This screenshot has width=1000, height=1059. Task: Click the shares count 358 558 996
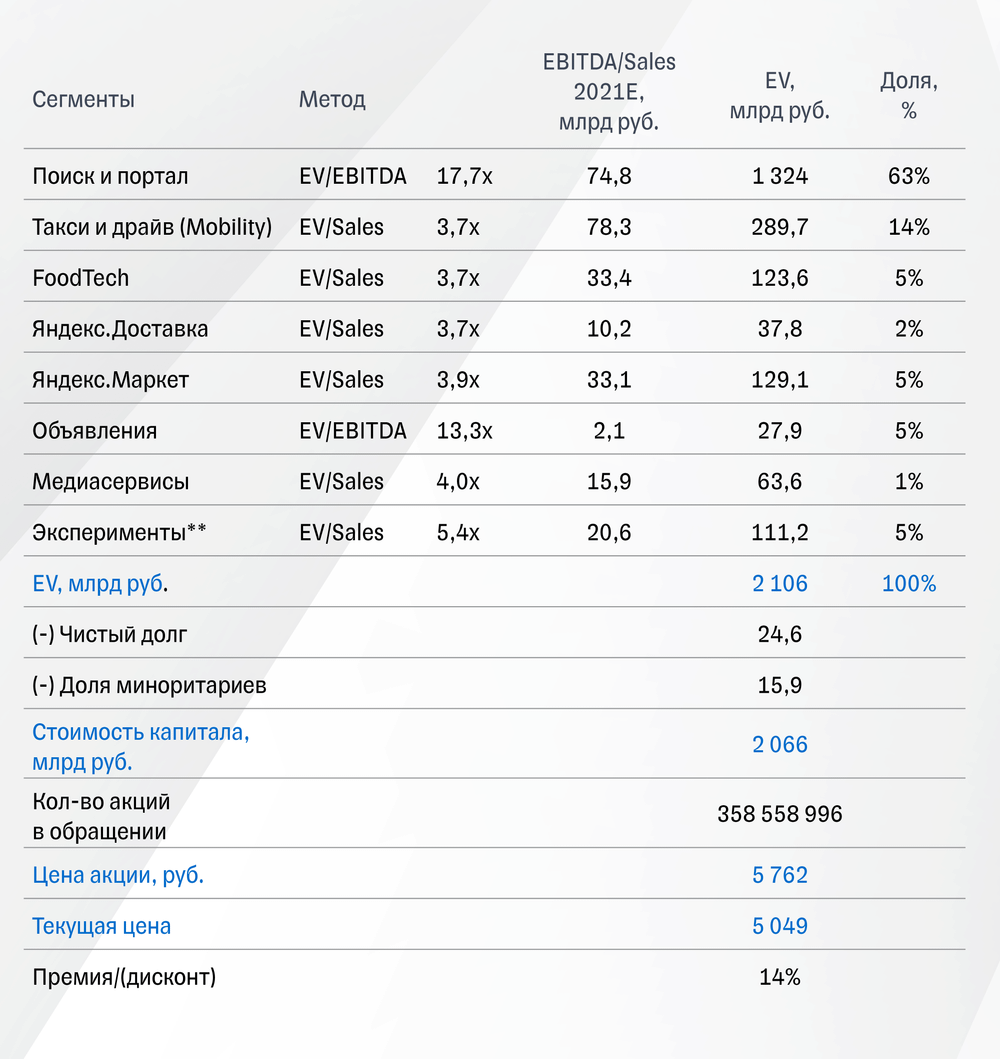[780, 815]
